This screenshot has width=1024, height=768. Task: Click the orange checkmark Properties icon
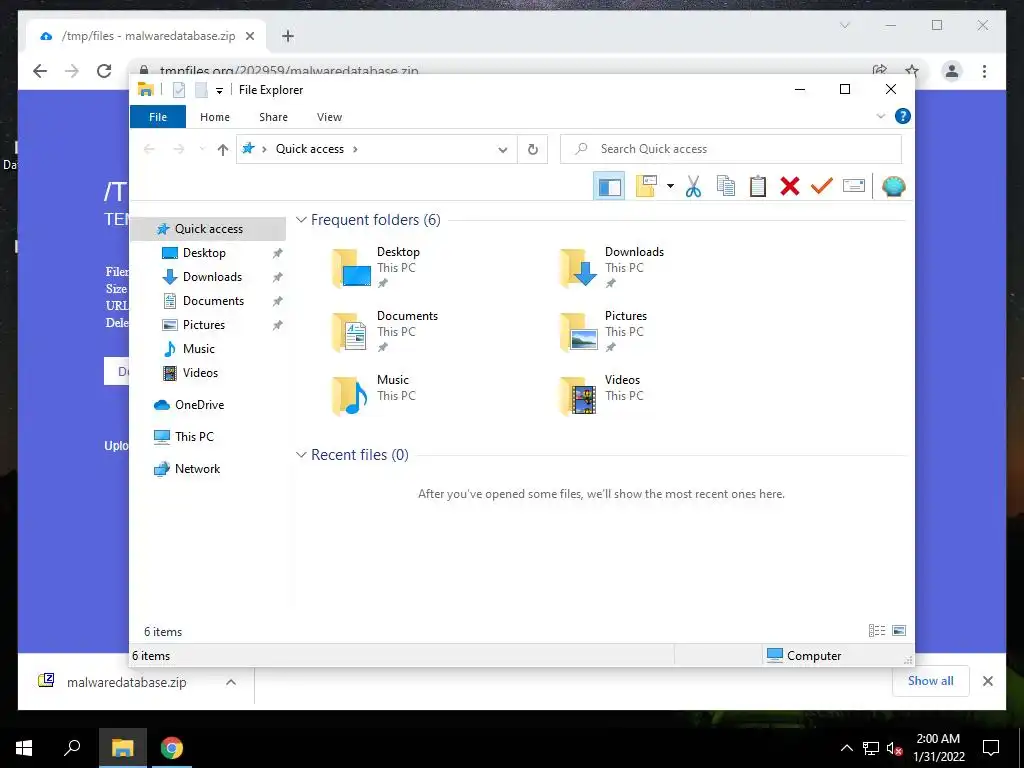tap(822, 187)
